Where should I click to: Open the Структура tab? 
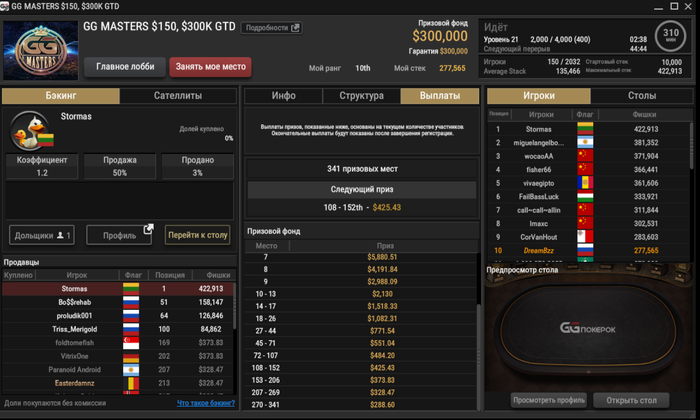[x=361, y=96]
